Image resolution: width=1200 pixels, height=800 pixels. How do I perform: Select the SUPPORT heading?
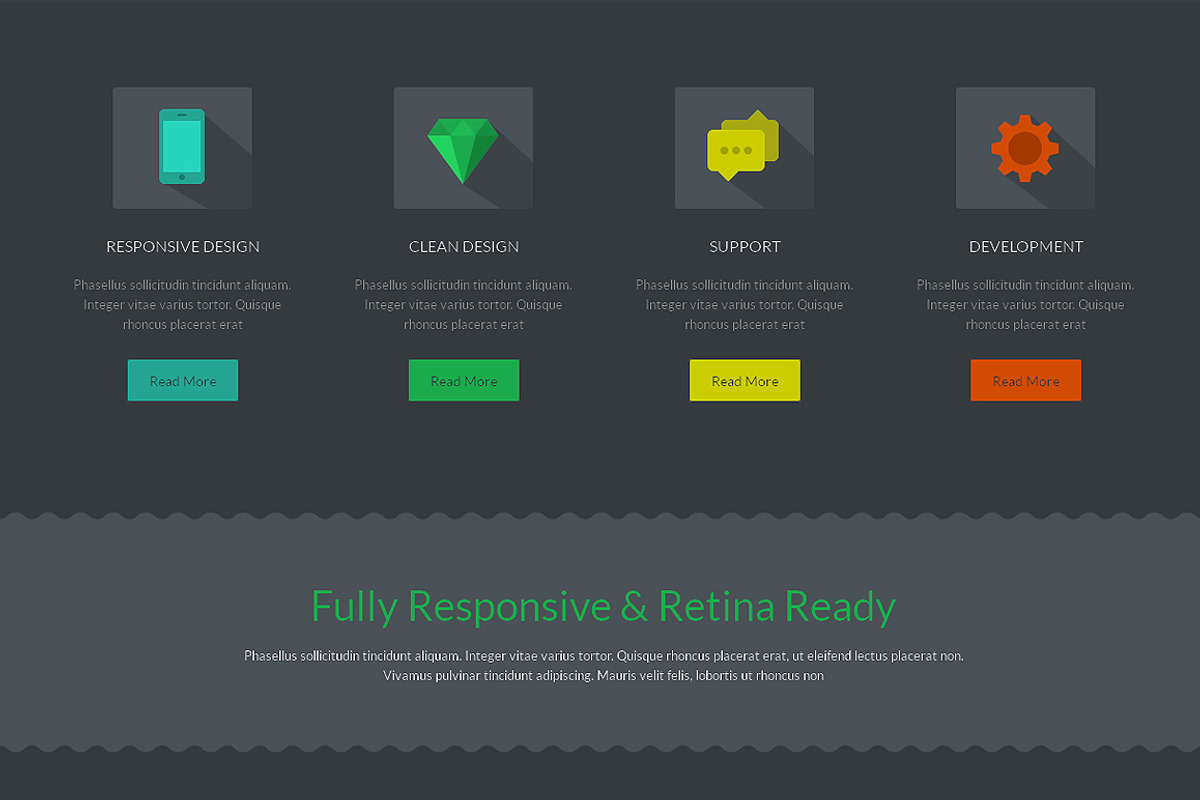pyautogui.click(x=745, y=247)
